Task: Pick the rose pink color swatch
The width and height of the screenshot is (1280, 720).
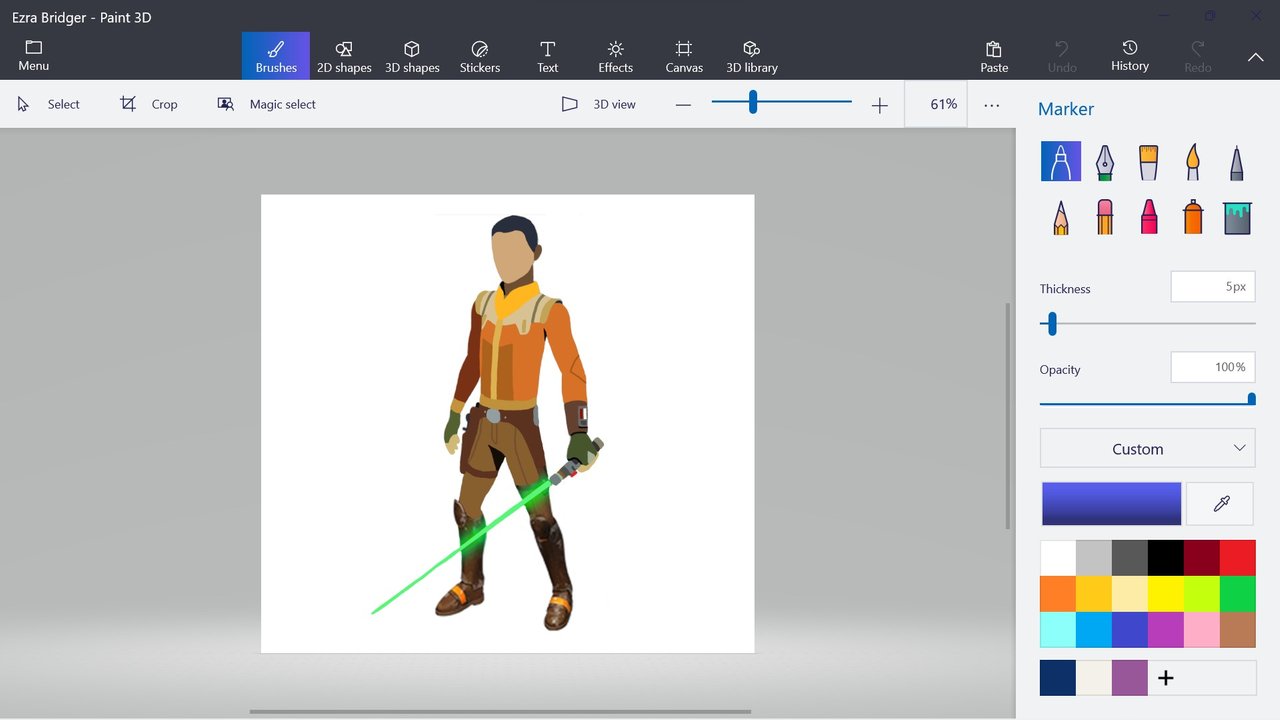Action: click(1202, 630)
